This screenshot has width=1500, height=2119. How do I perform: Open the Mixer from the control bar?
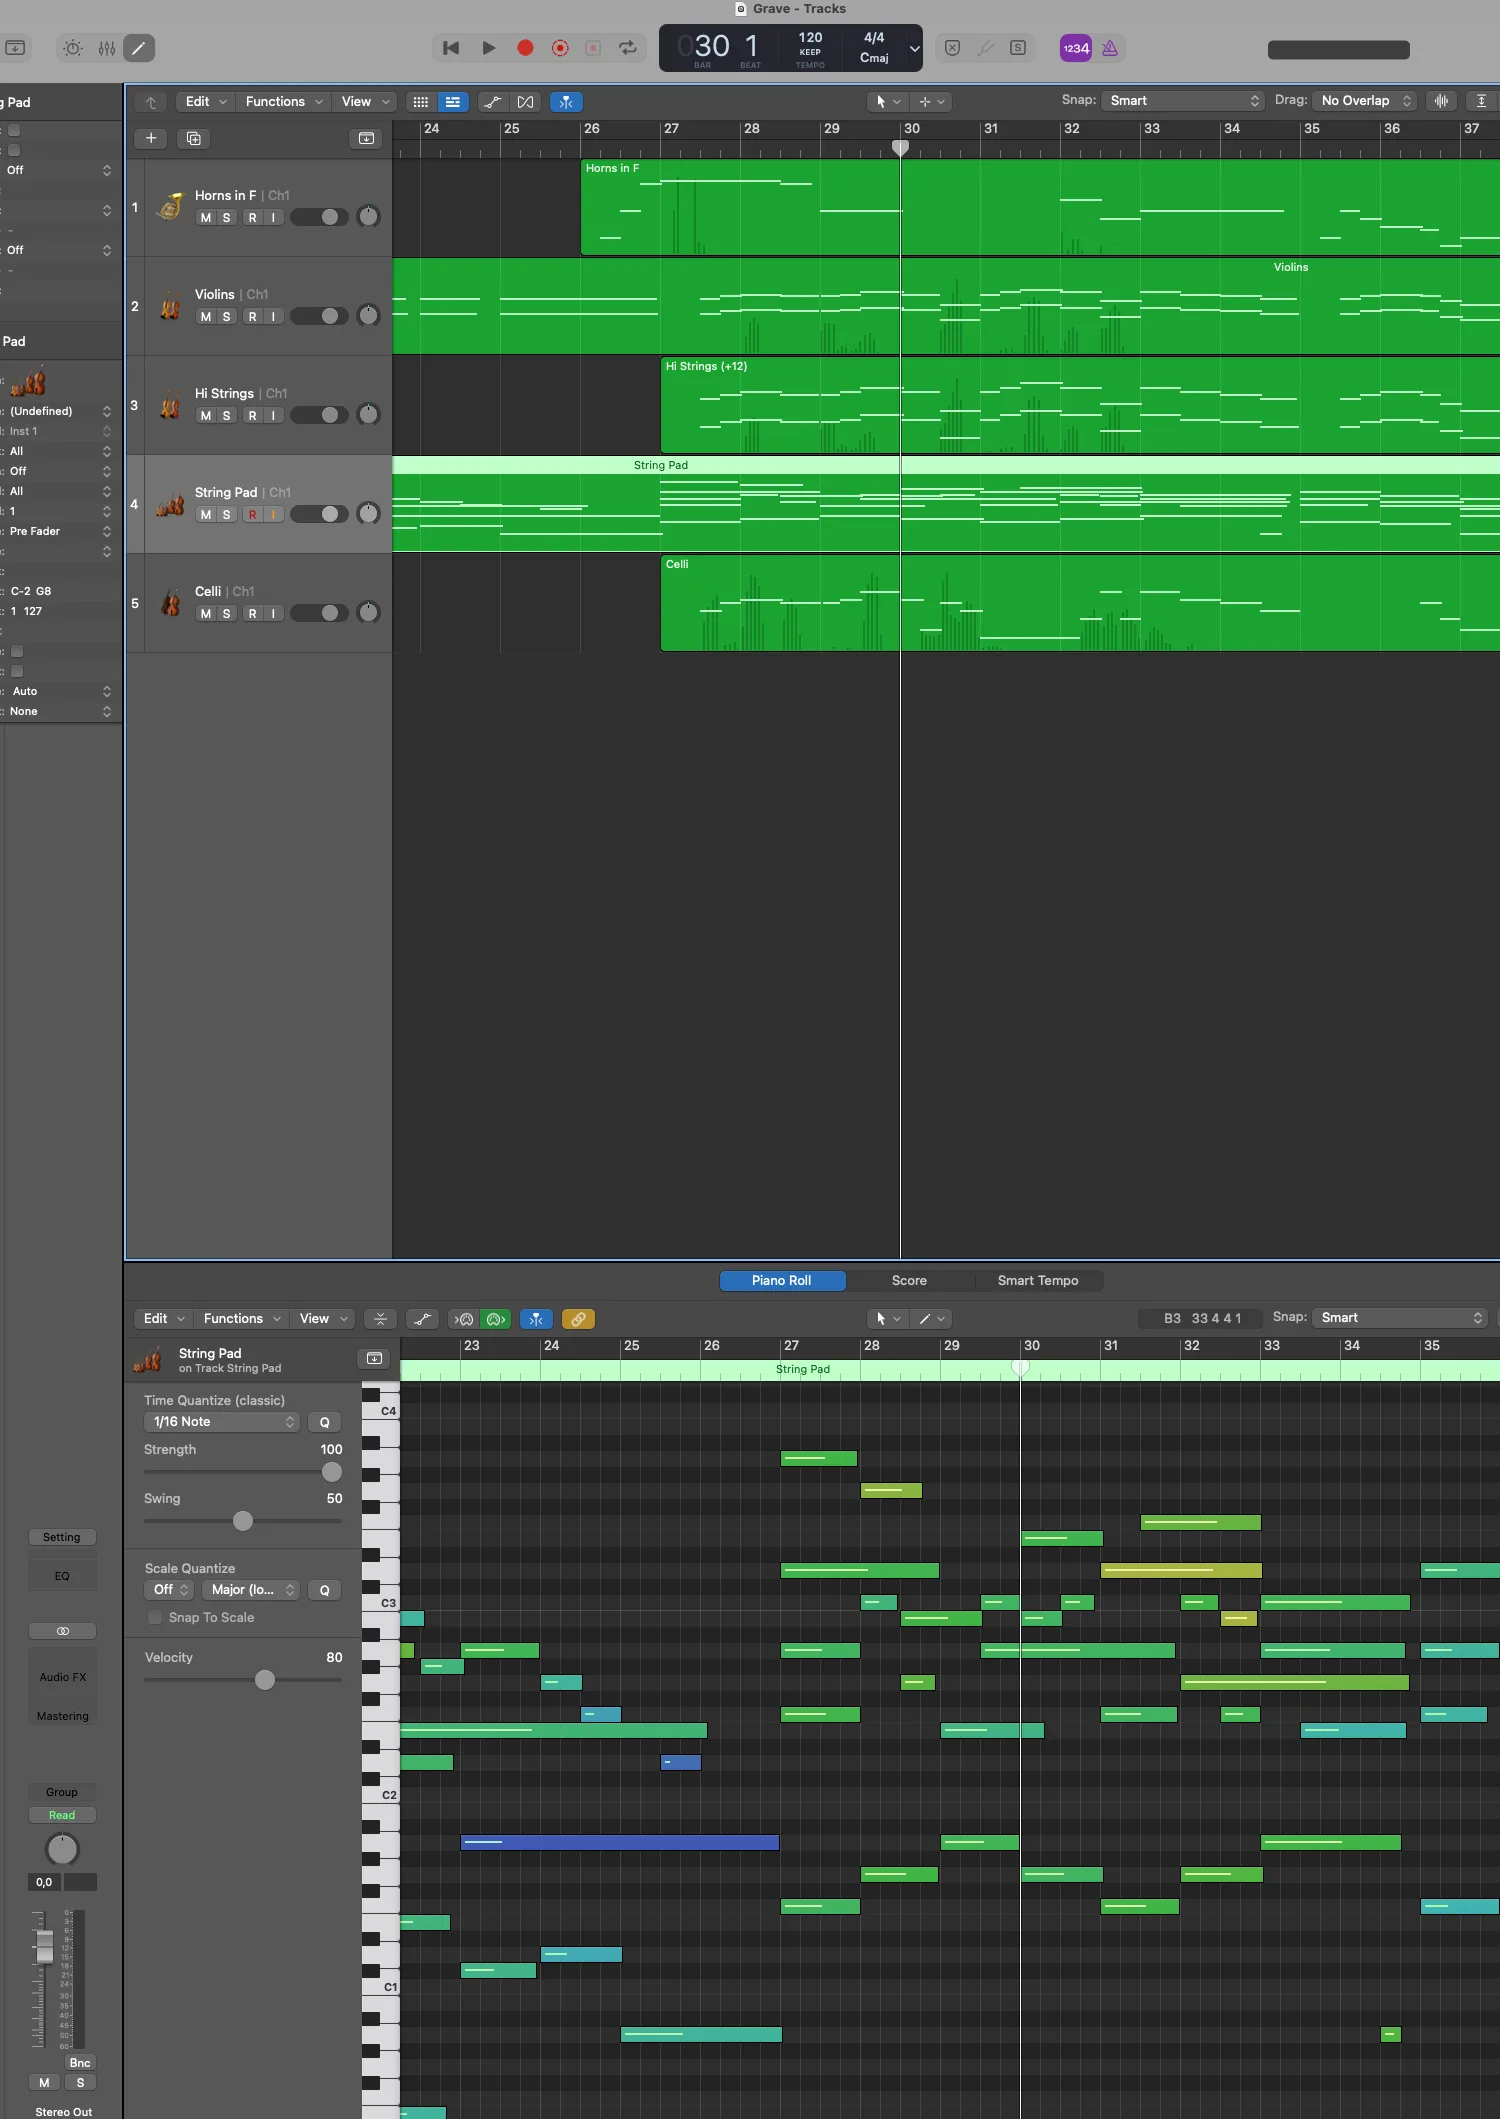(x=107, y=48)
